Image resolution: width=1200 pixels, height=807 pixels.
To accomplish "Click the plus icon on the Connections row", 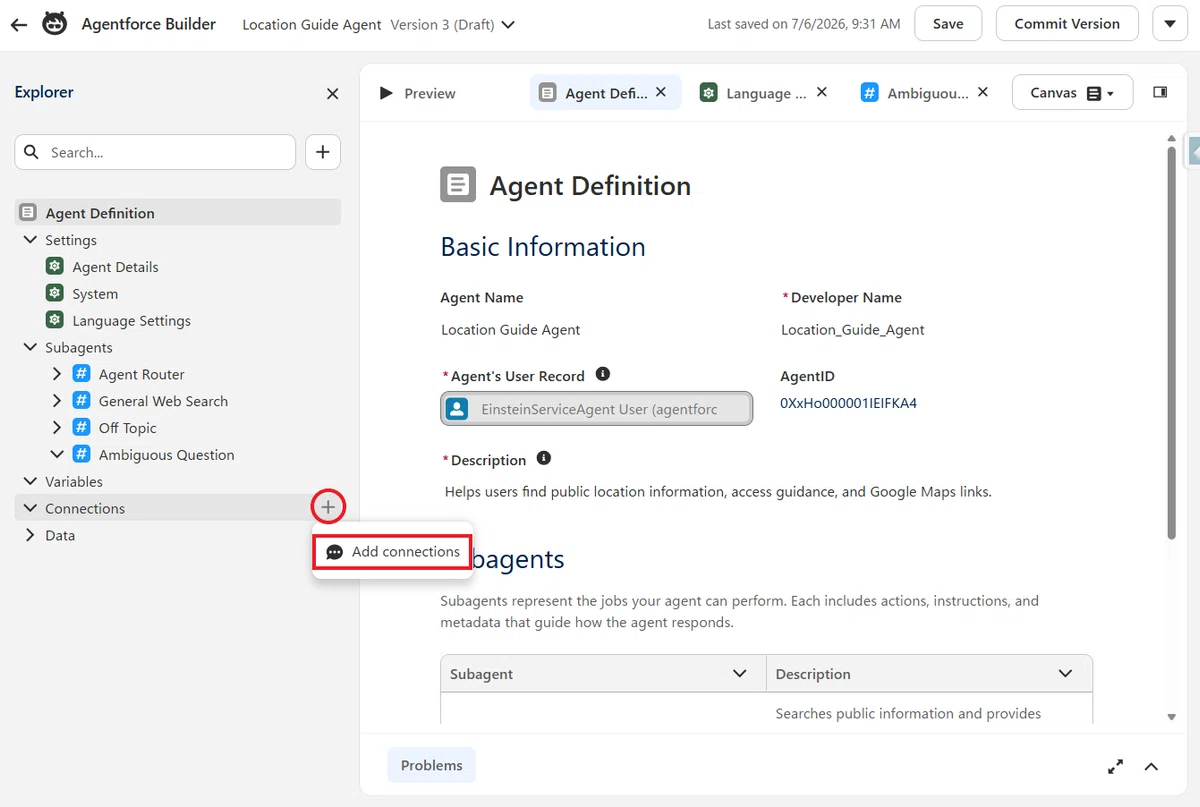I will click(328, 508).
